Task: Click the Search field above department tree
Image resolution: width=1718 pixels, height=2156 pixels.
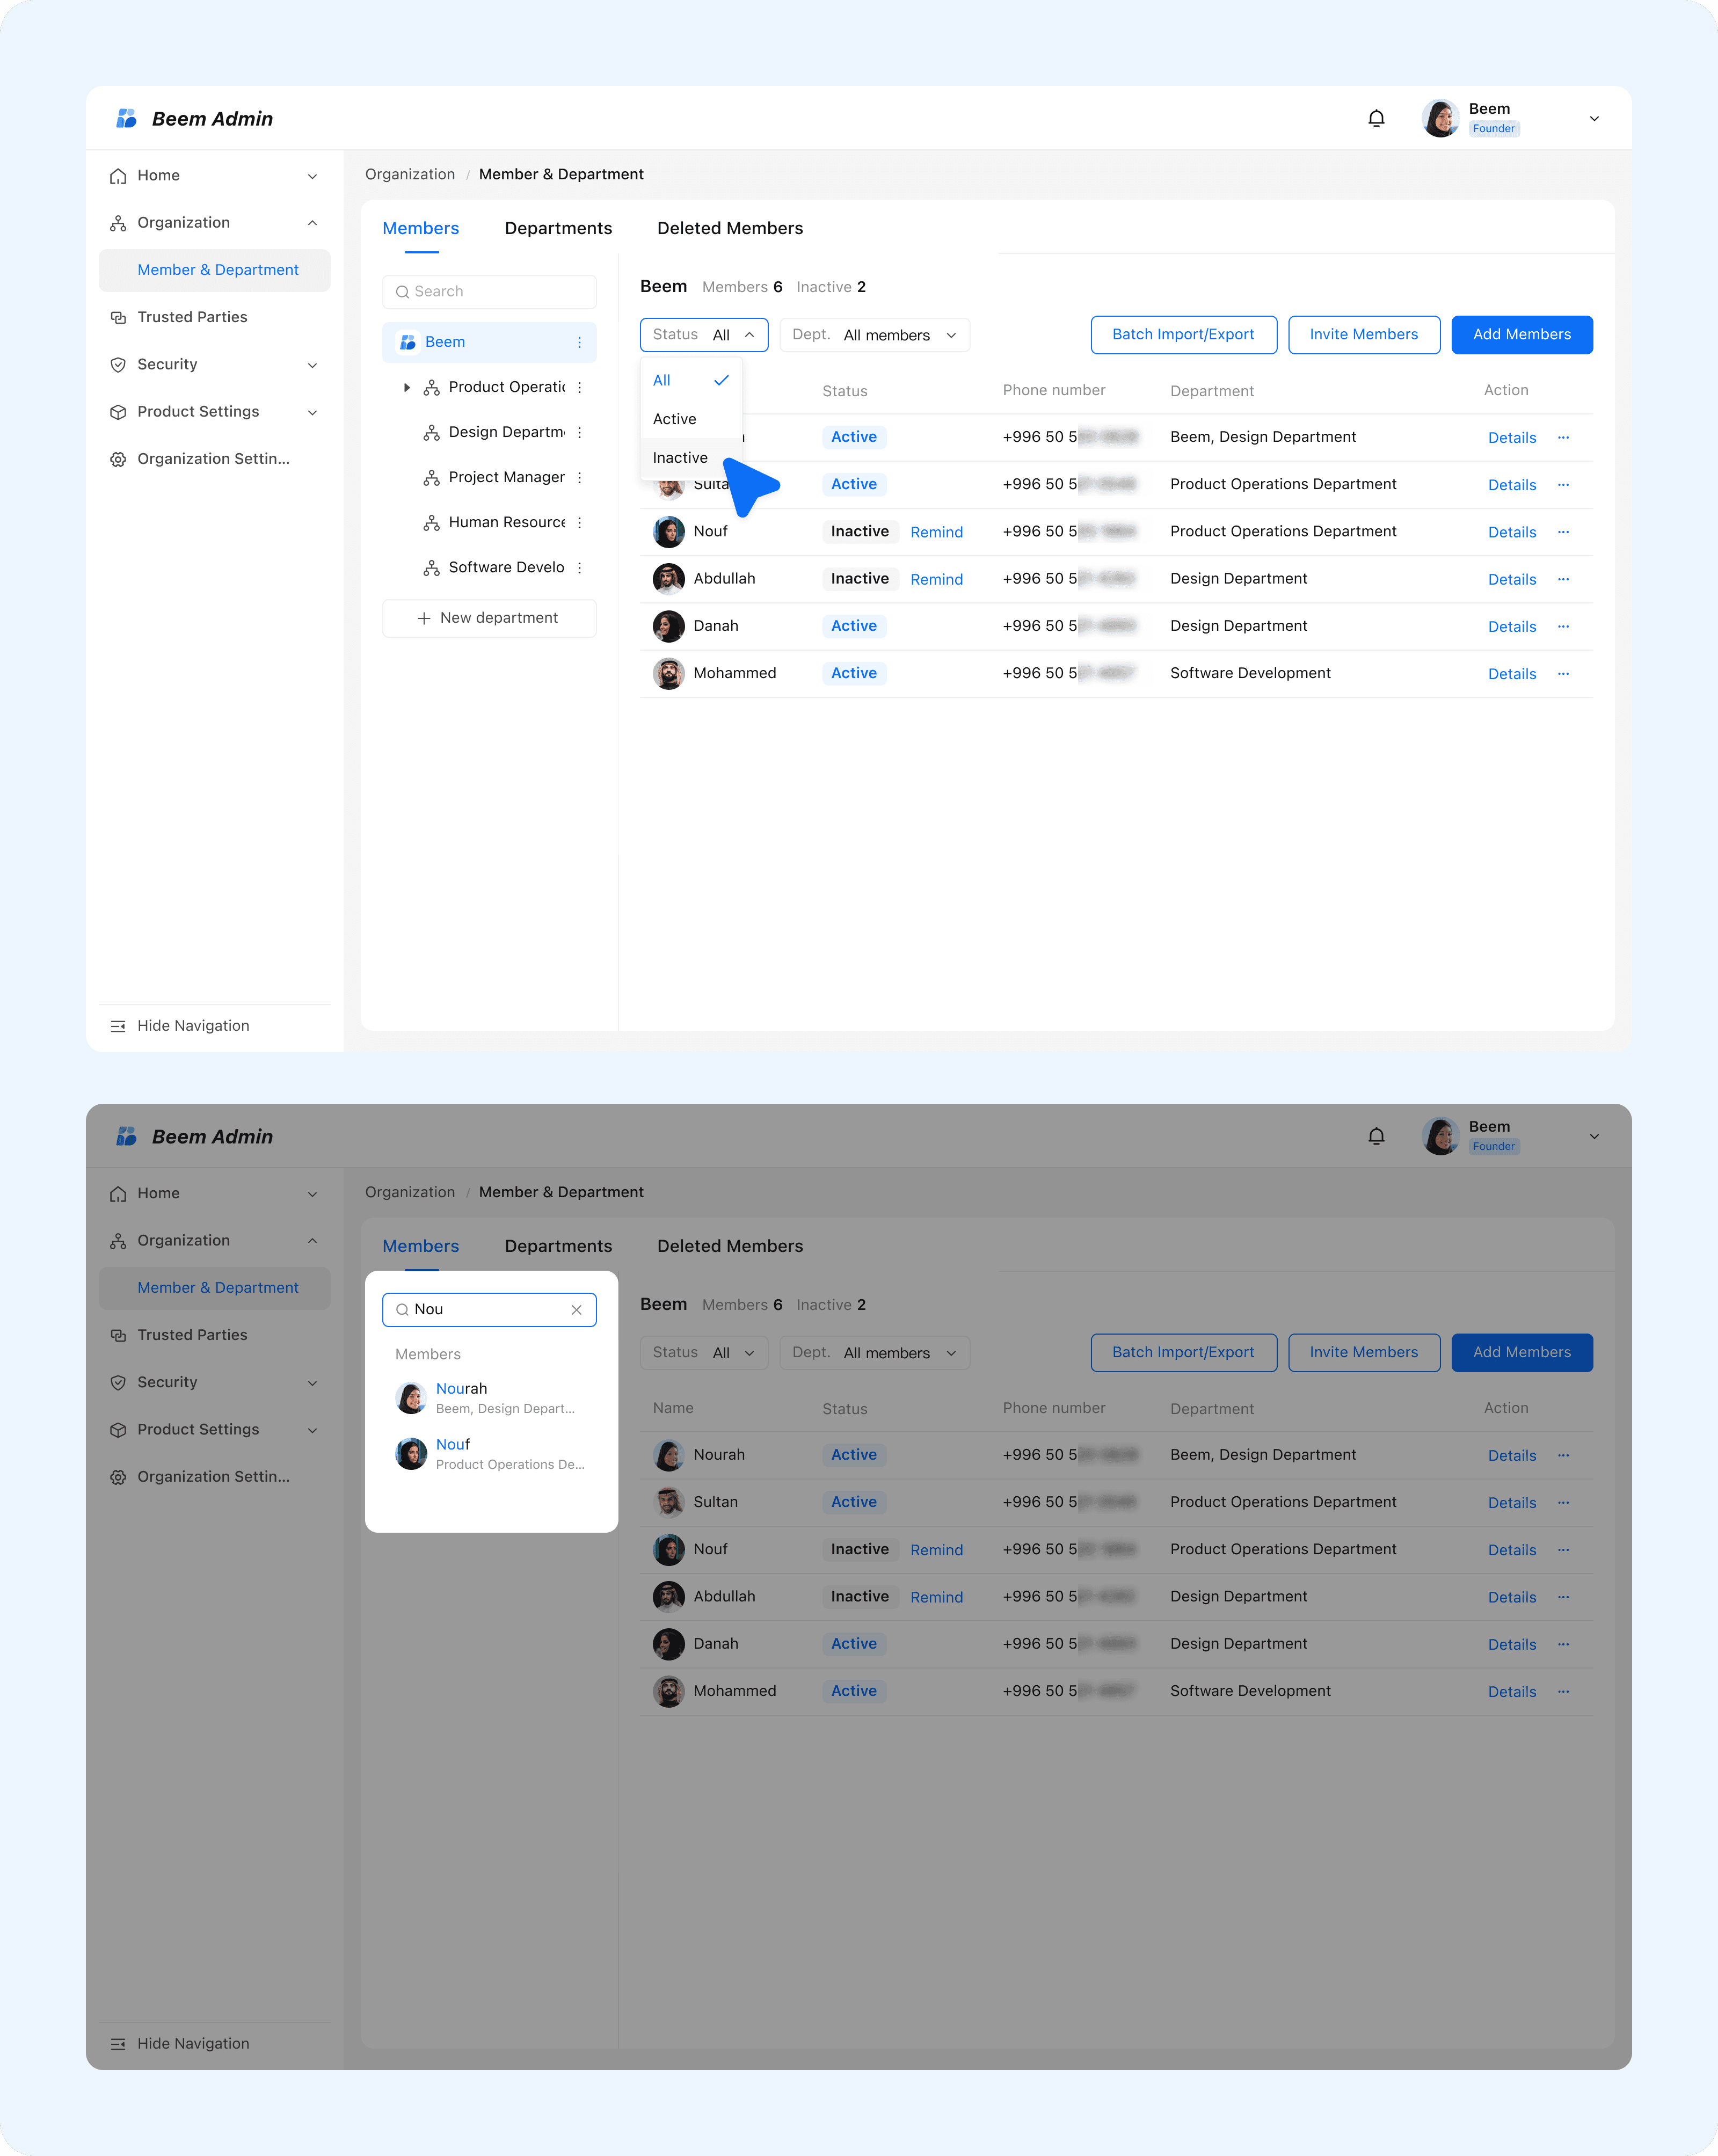Action: pos(490,292)
